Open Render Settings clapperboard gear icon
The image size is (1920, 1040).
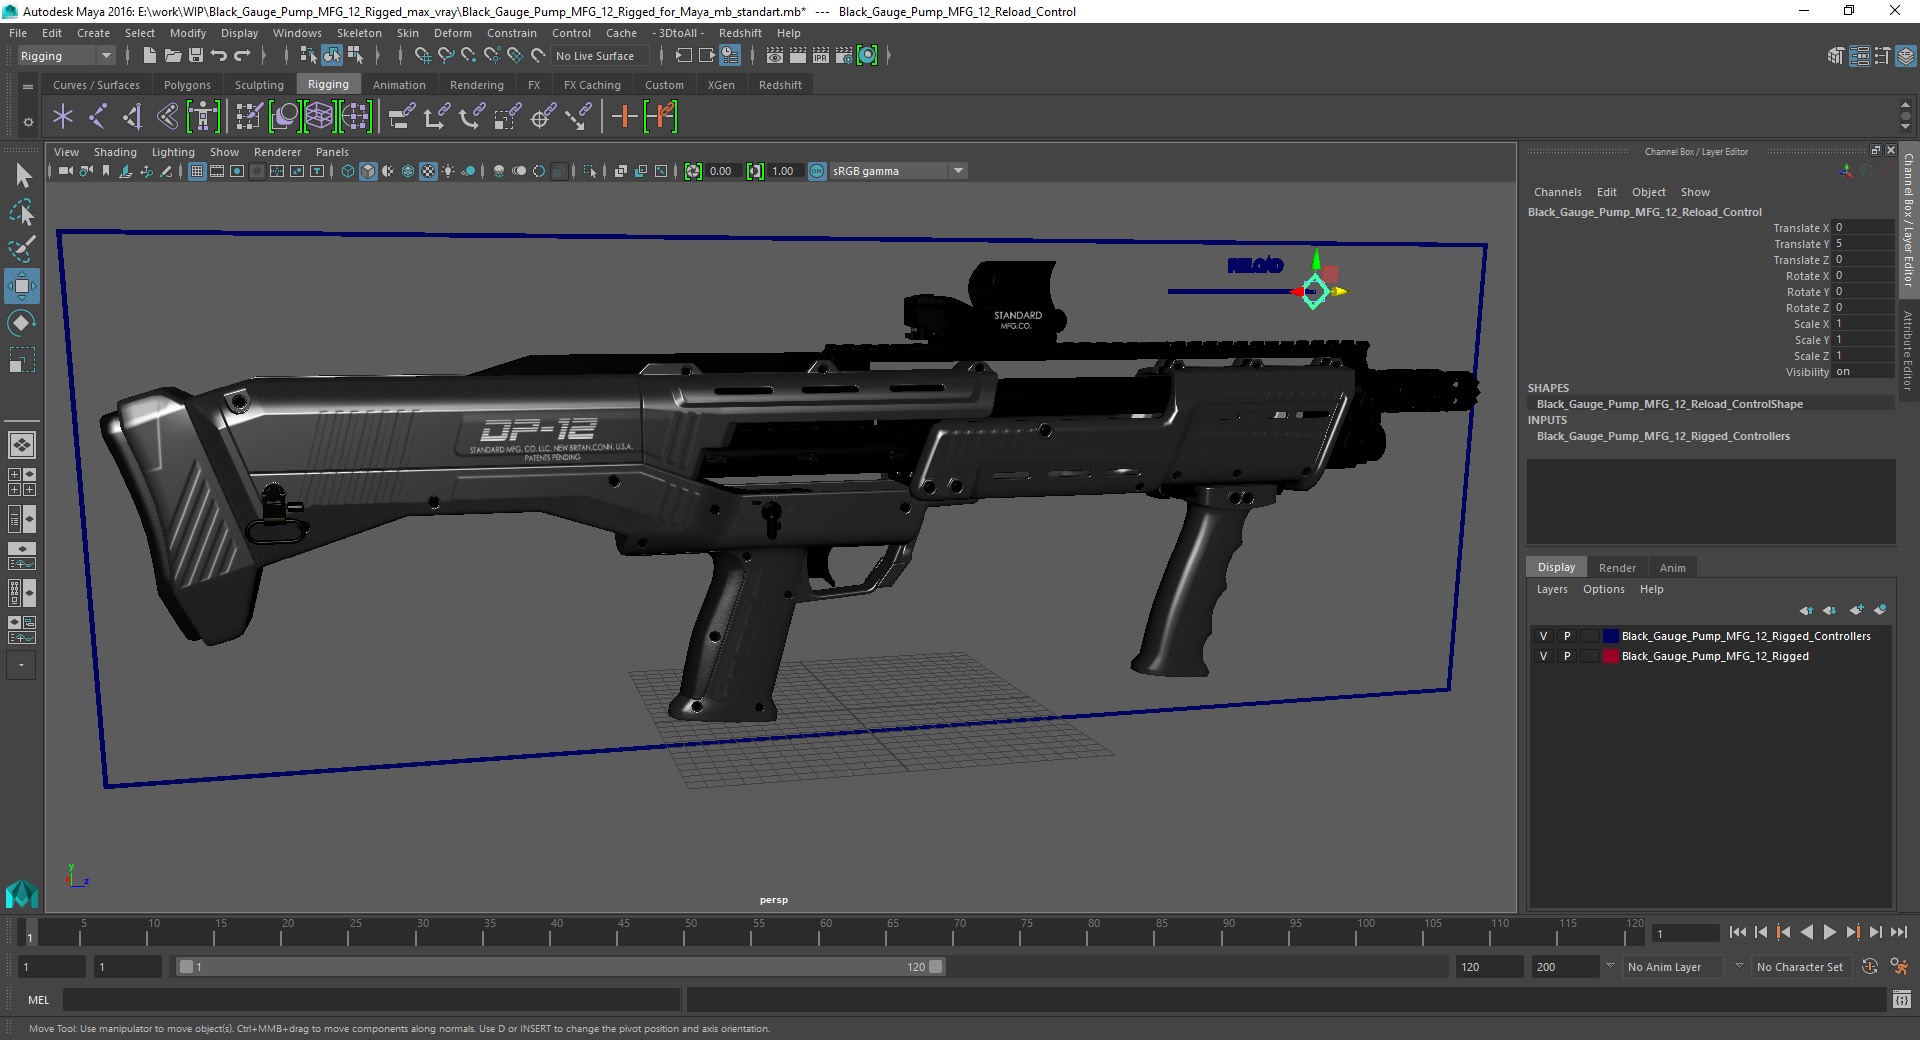[844, 56]
